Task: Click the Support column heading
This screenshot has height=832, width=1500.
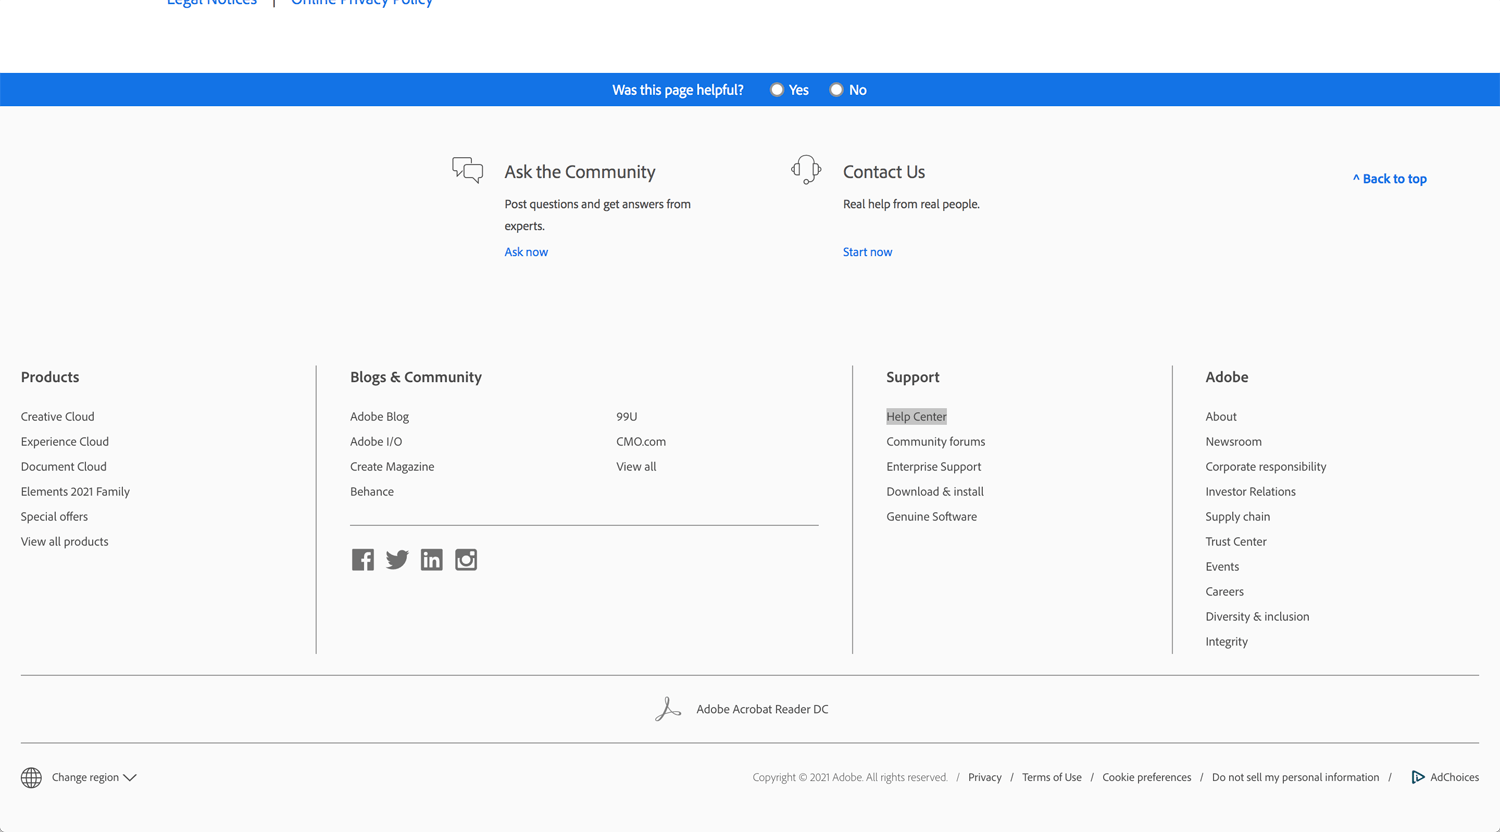Action: click(x=913, y=377)
